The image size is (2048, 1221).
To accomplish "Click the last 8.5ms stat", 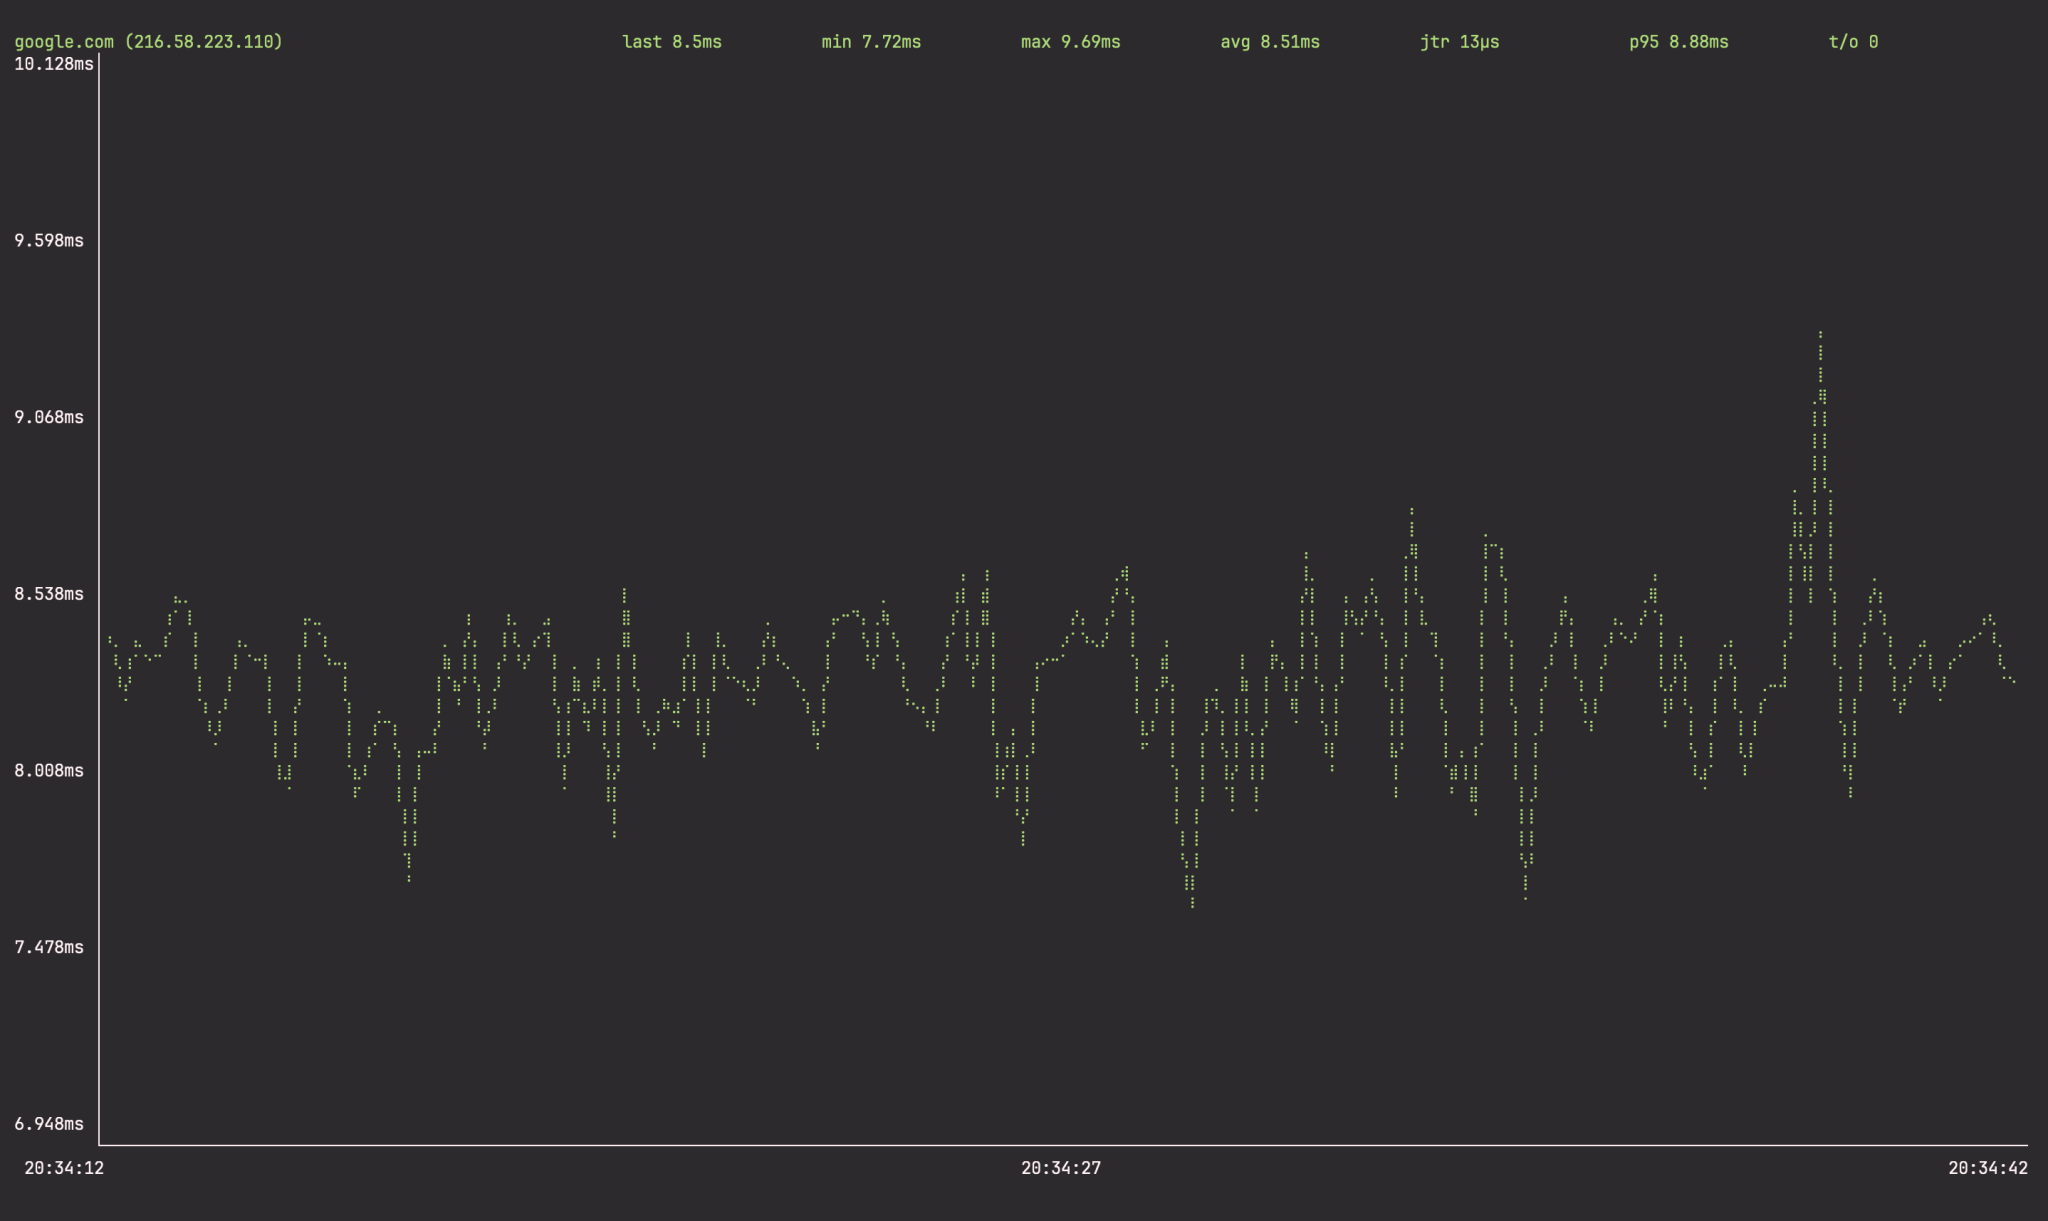I will [x=671, y=42].
